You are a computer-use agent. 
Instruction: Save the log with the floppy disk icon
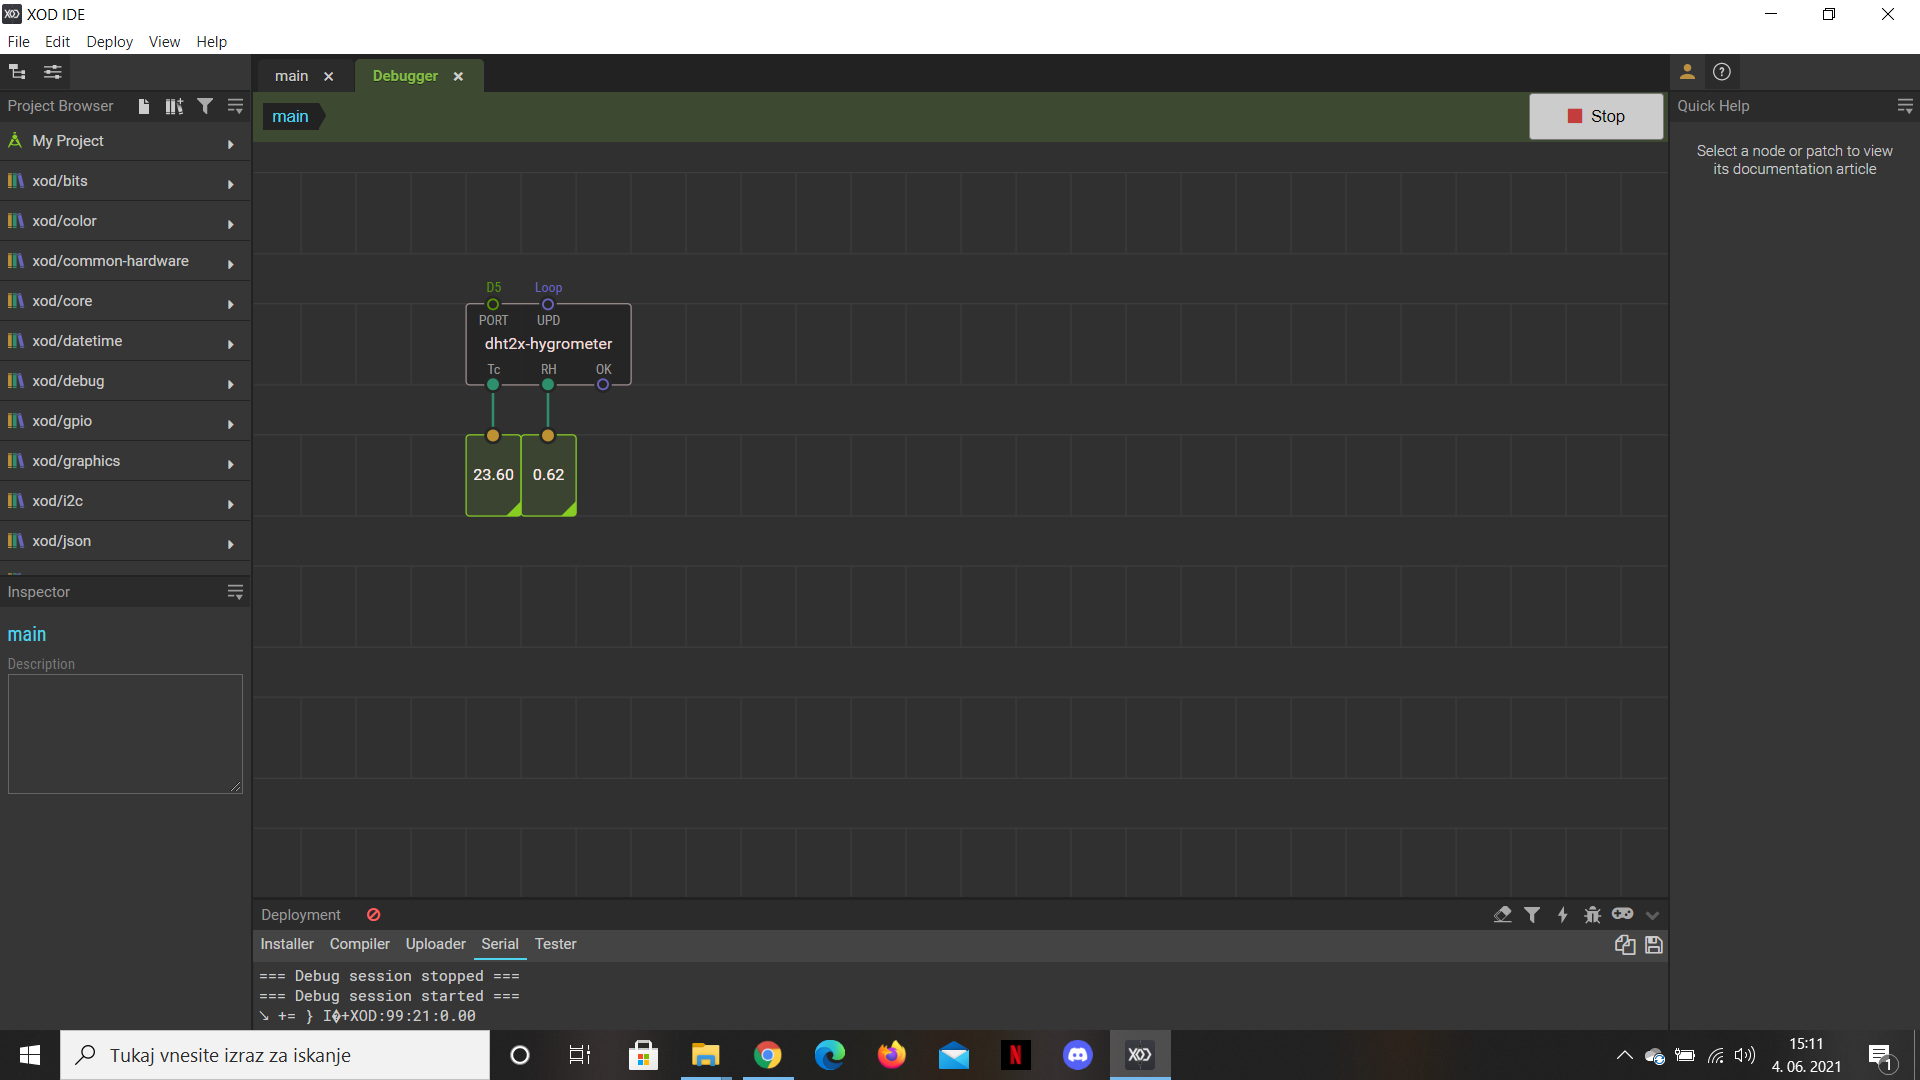click(1654, 945)
